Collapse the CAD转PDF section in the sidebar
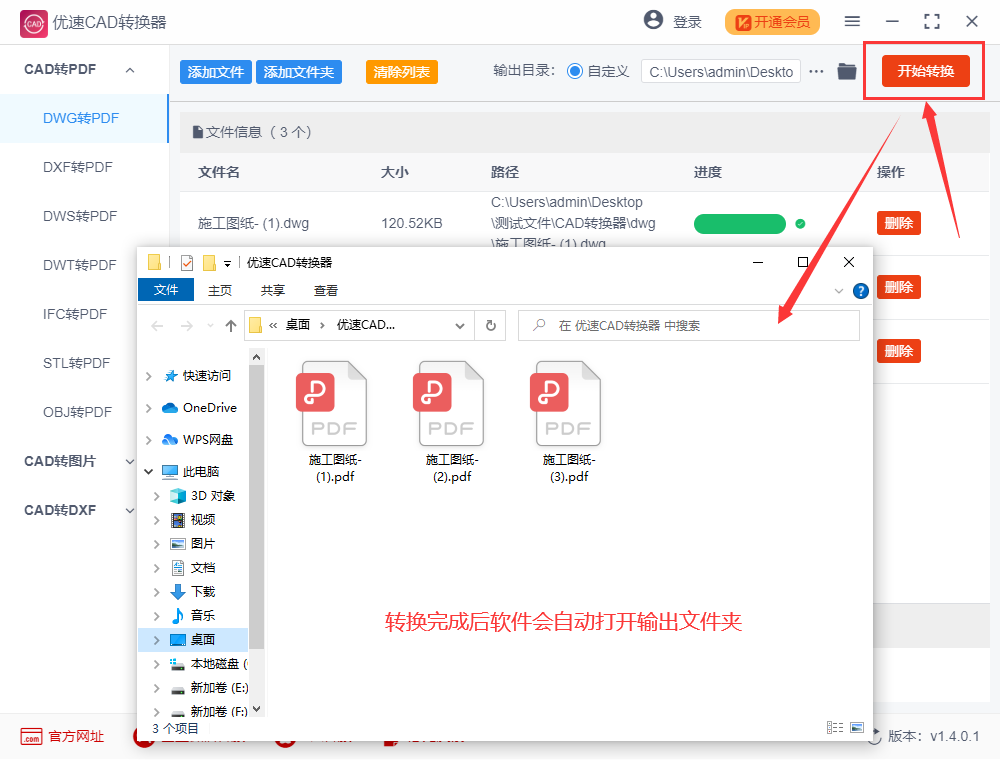The height and width of the screenshot is (760, 1000). (128, 69)
